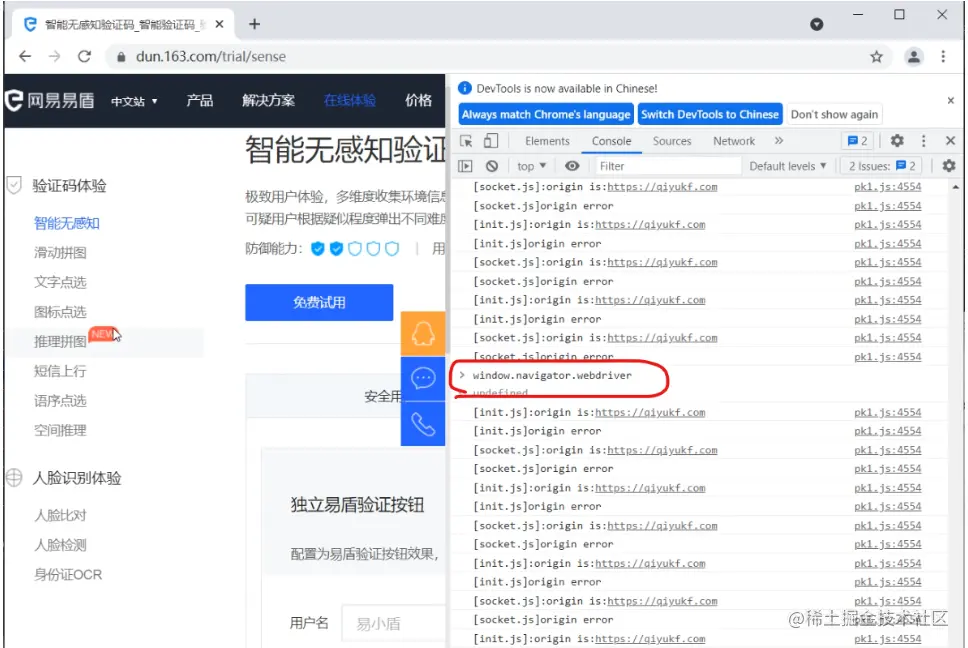Open the Chrome three-dot menu

coord(943,57)
